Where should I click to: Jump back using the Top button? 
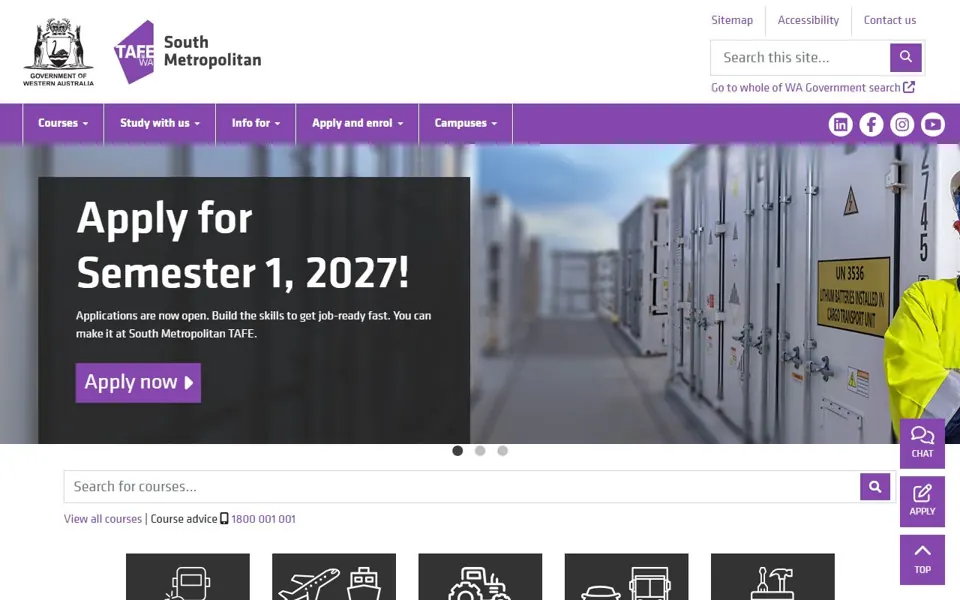(922, 560)
